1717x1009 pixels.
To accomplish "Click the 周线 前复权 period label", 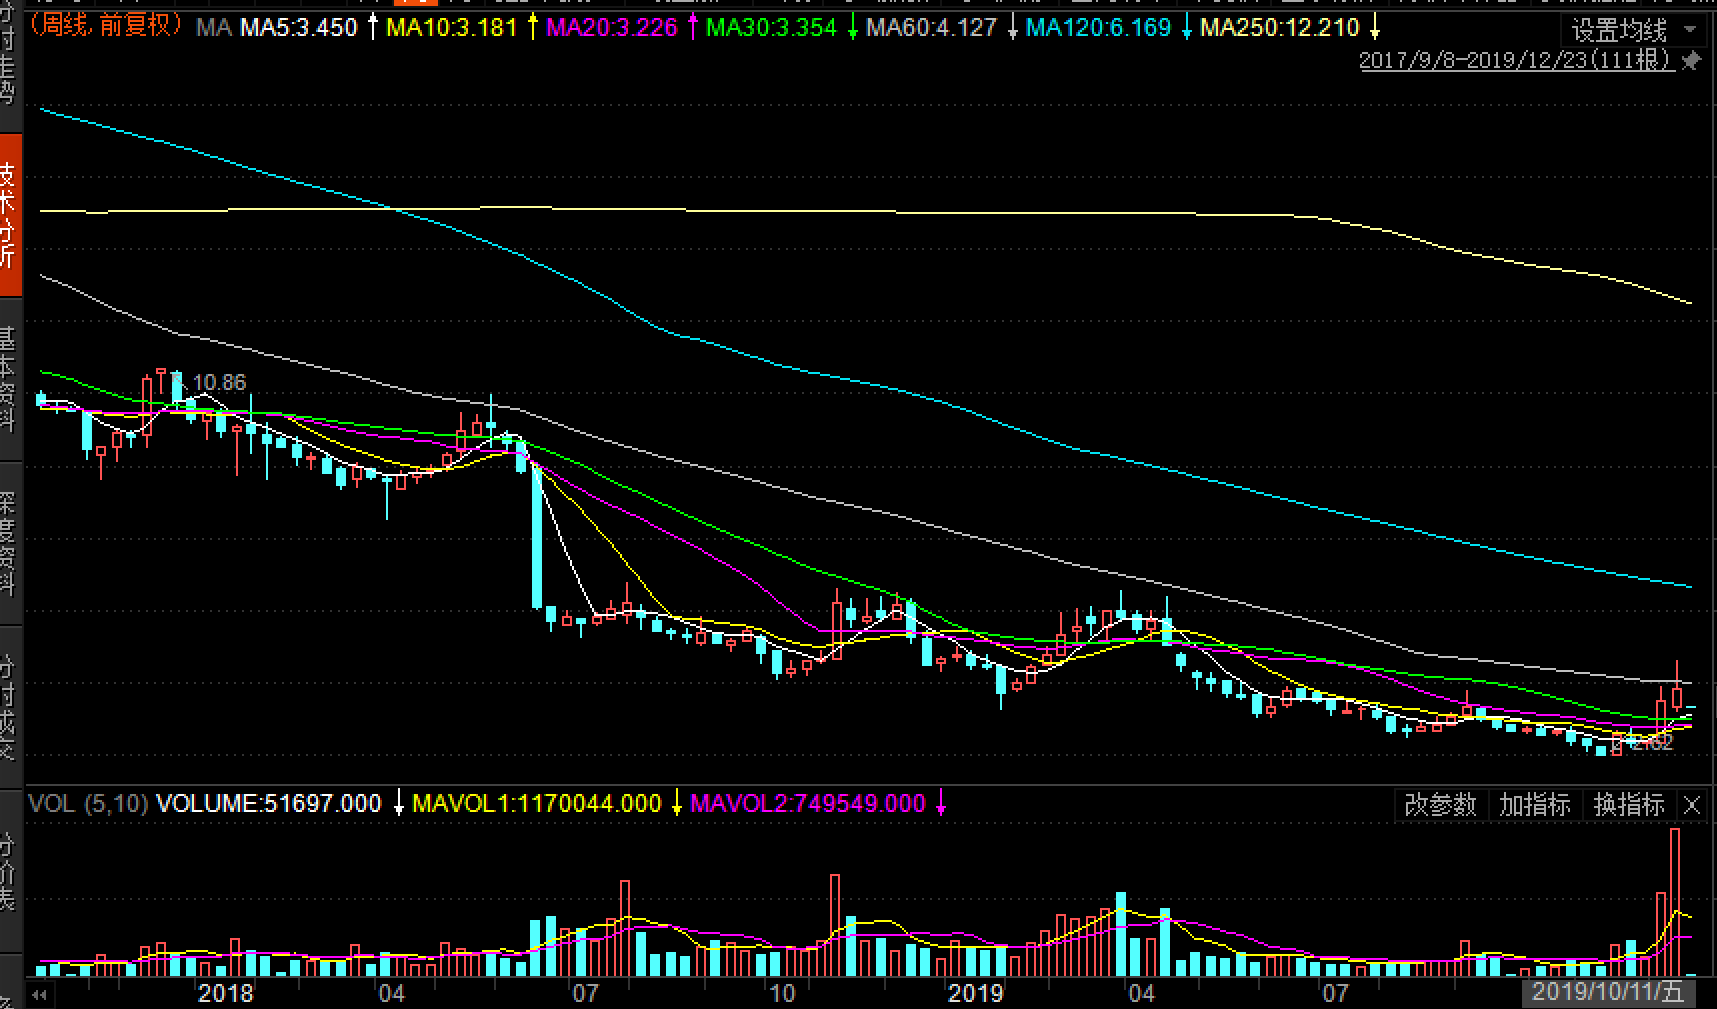I will tap(105, 27).
